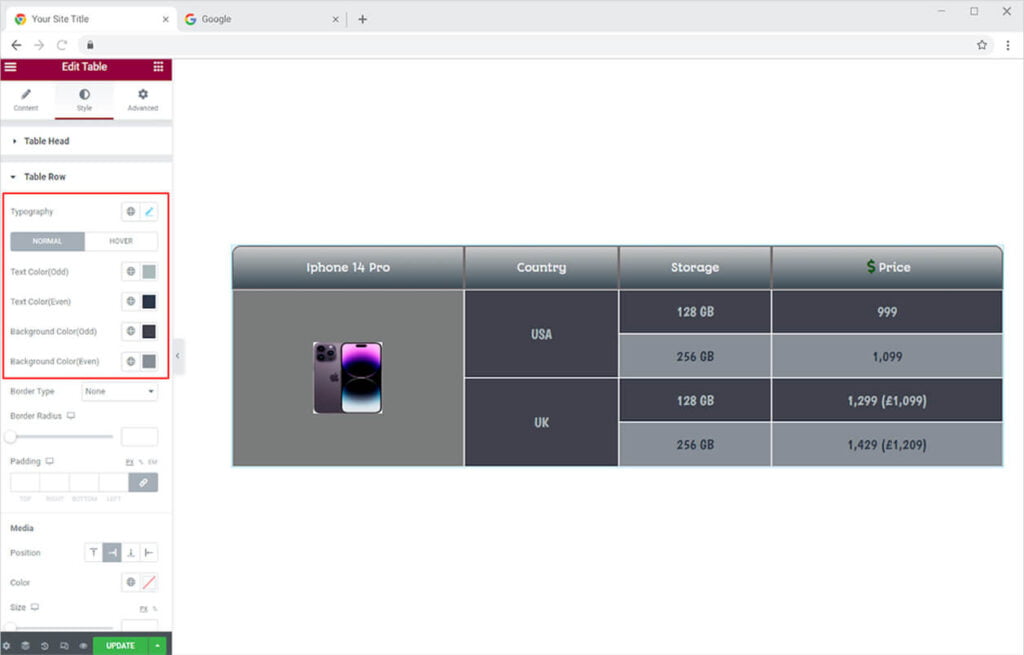Click the global icon for Text Color(Odd)

coord(130,272)
